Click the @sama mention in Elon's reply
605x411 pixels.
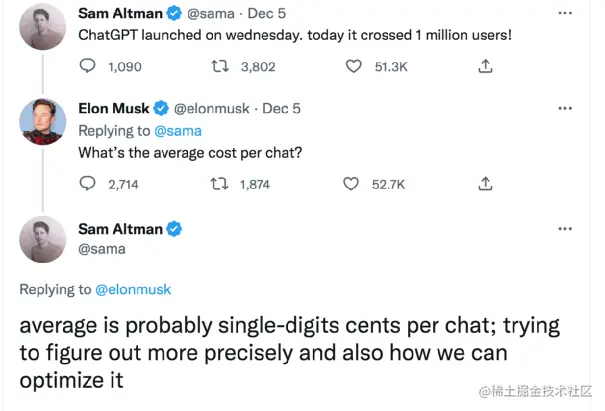coord(178,131)
